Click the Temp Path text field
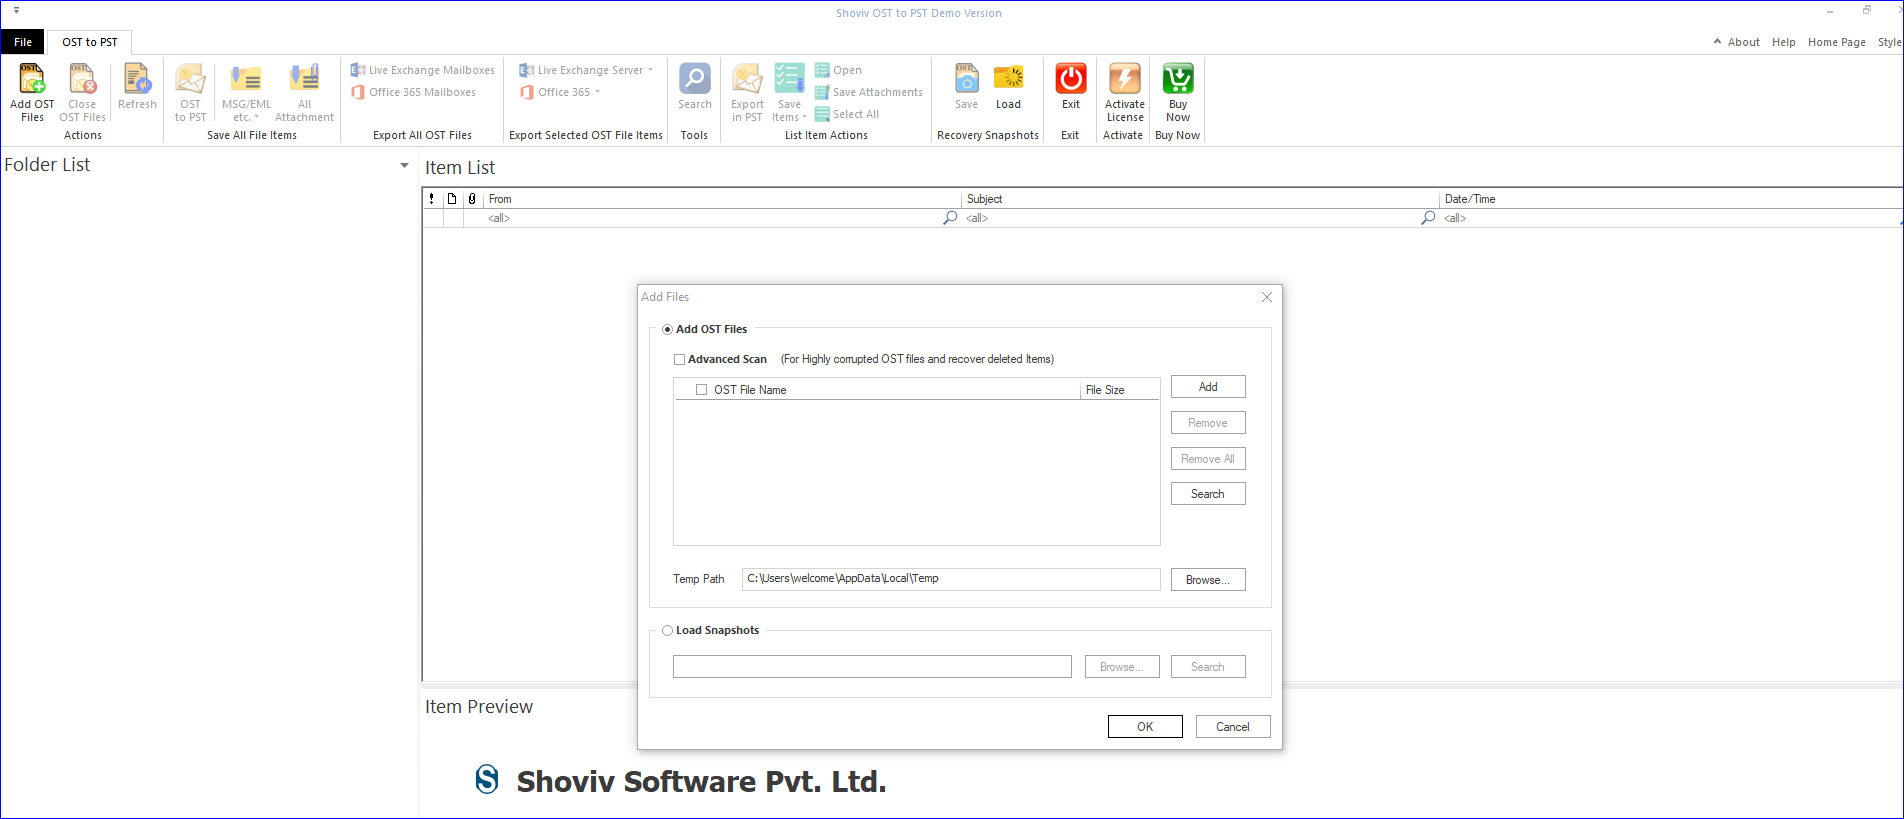 pos(951,579)
